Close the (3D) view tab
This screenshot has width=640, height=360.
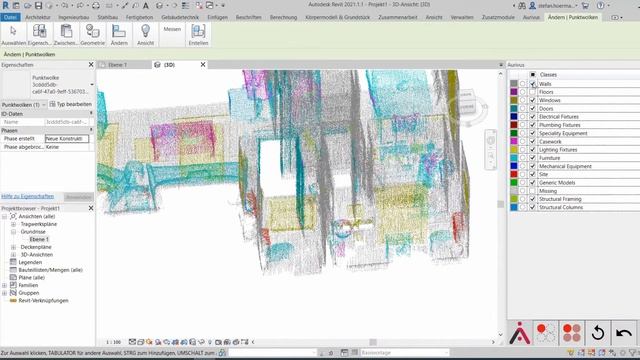pos(203,64)
